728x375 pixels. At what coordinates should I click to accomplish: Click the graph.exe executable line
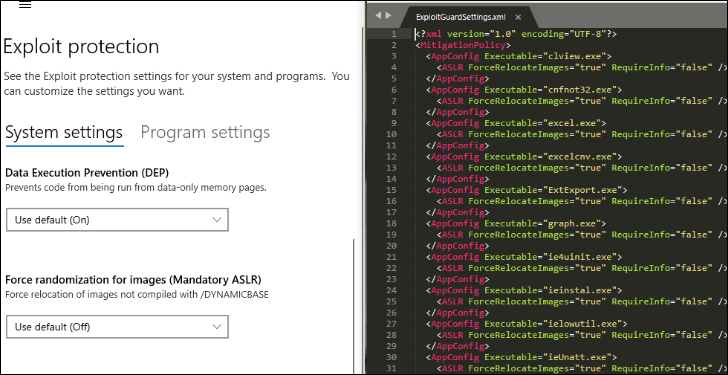[516, 223]
